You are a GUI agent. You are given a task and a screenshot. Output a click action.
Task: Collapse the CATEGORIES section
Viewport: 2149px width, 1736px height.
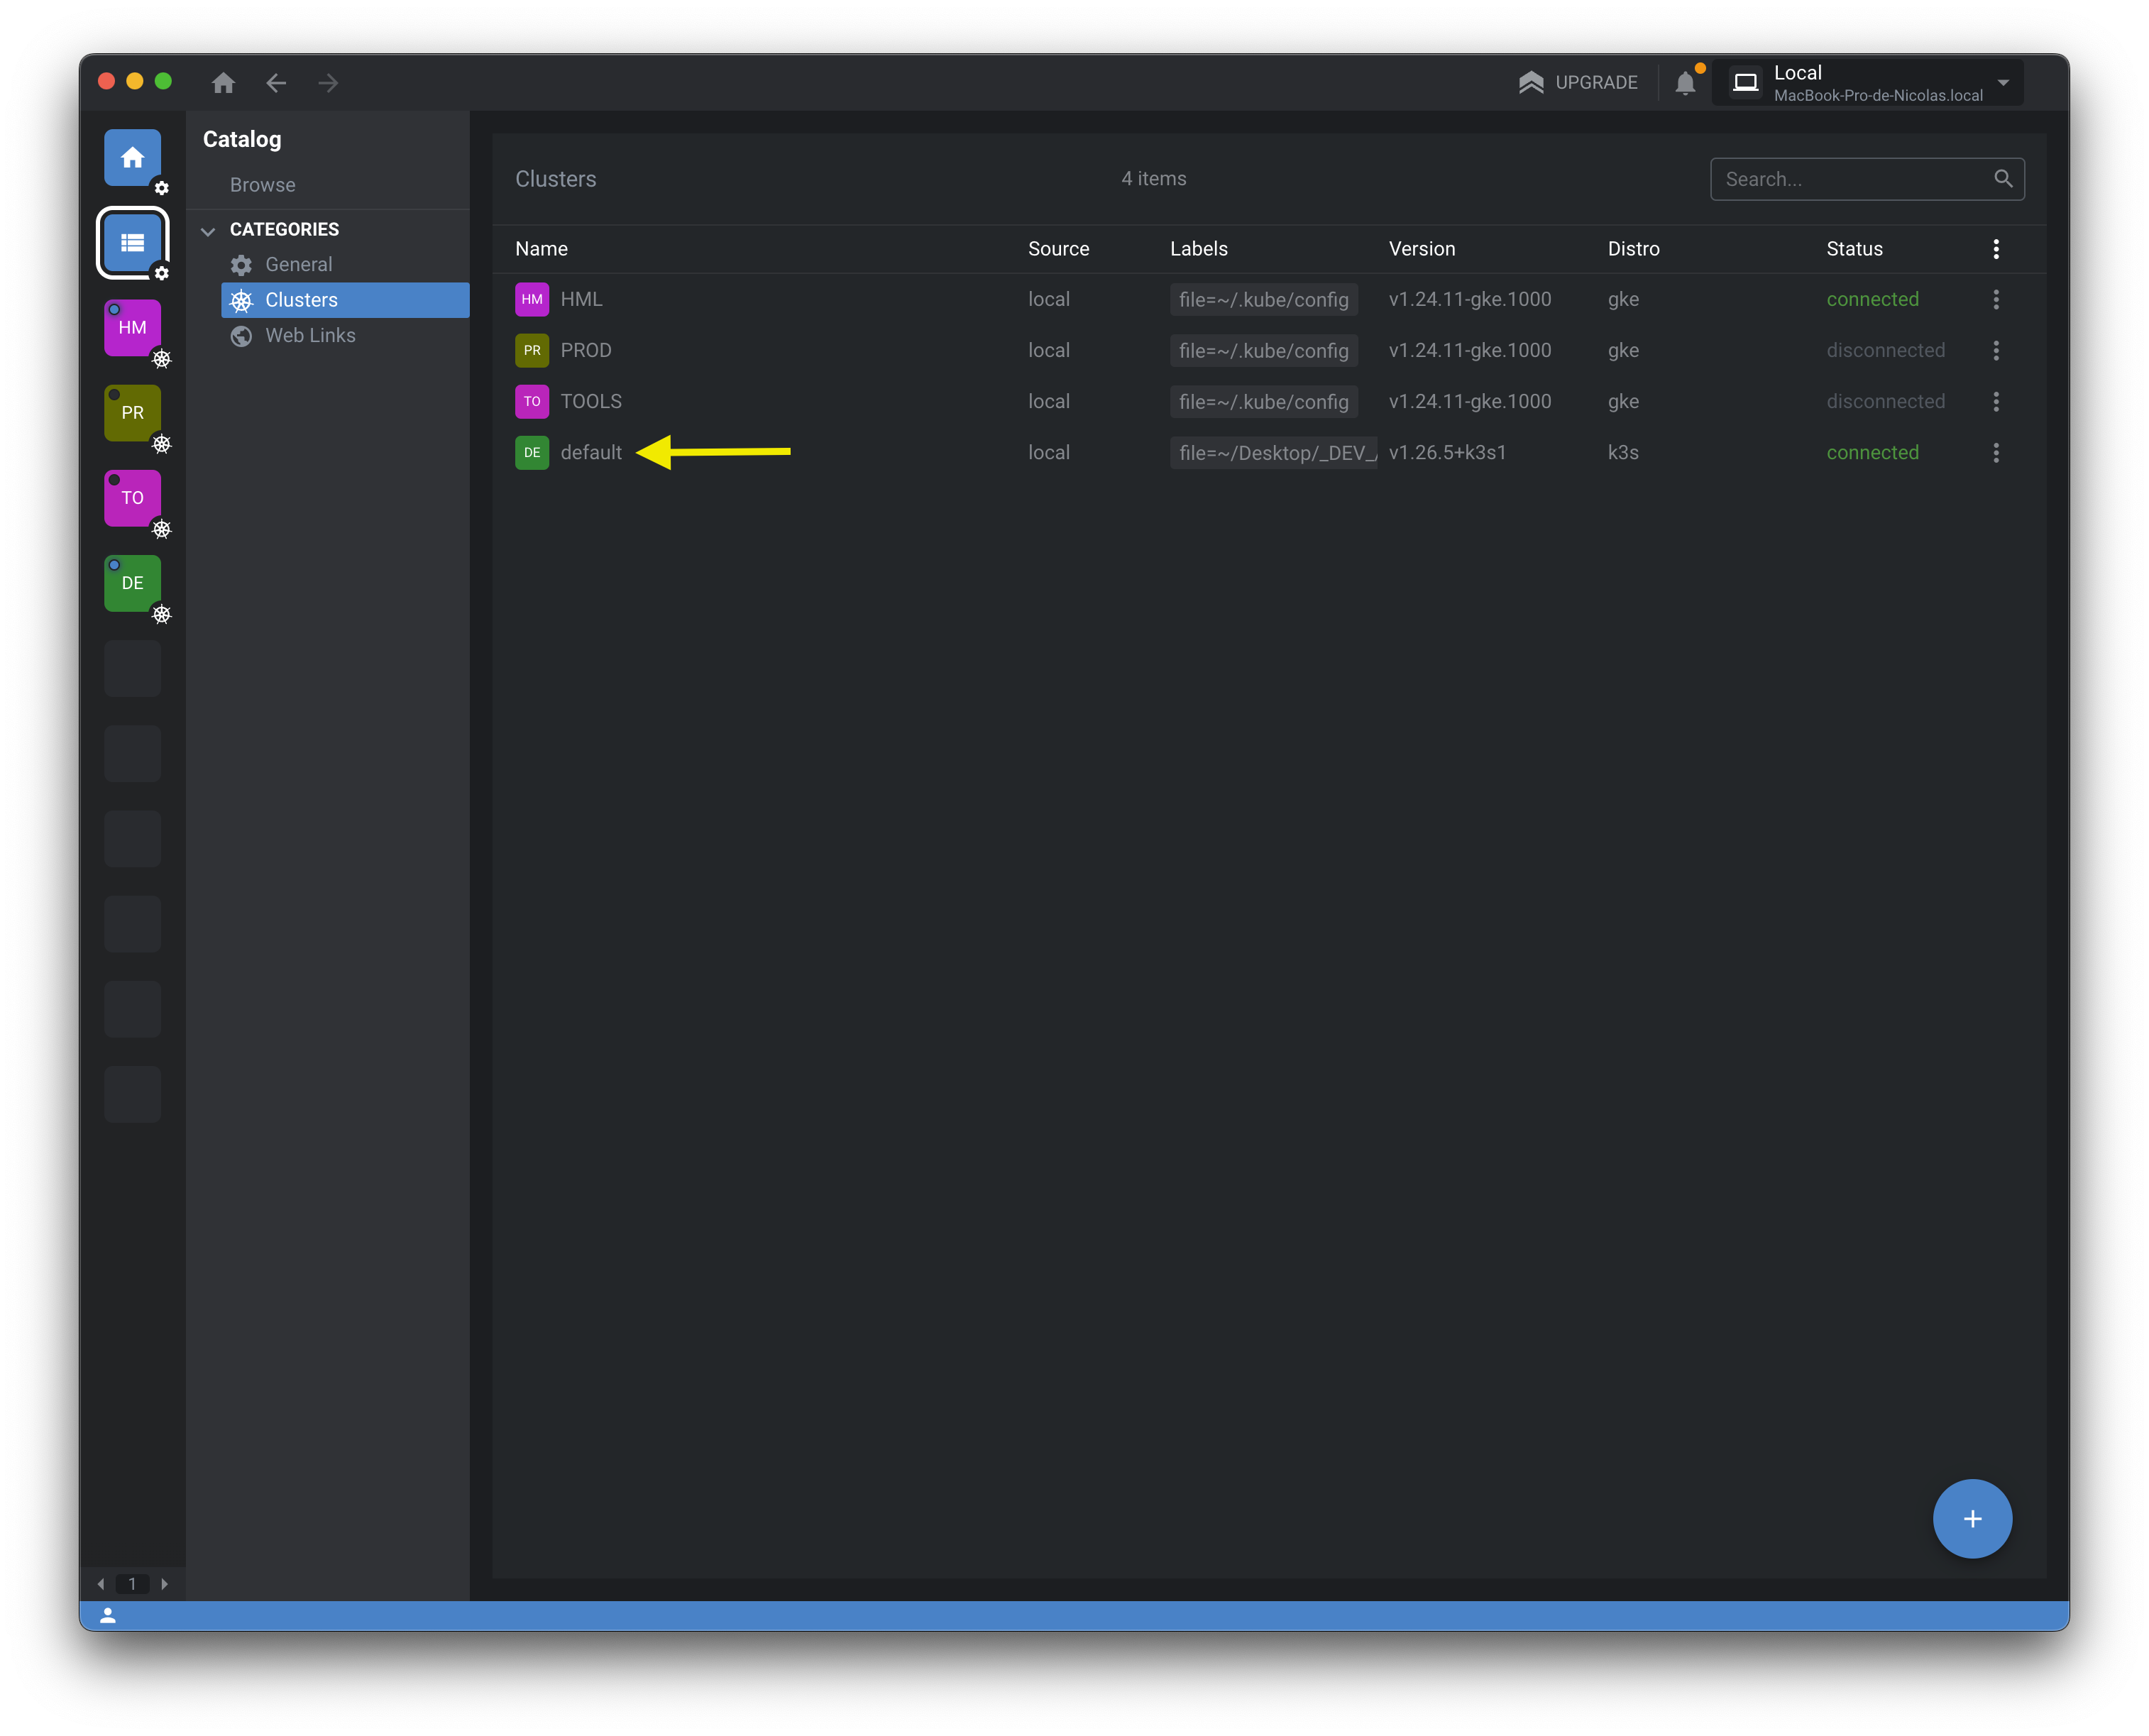pyautogui.click(x=208, y=231)
